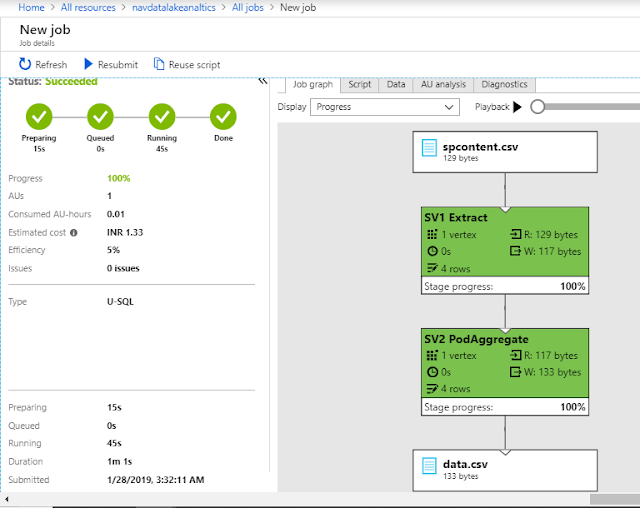
Task: Click the Done stage check icon
Action: coord(223,117)
